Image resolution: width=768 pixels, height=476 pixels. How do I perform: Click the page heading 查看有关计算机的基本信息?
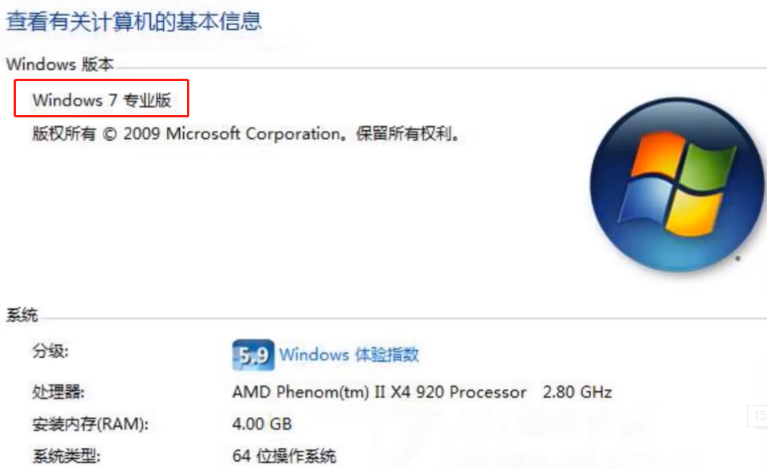tap(134, 20)
